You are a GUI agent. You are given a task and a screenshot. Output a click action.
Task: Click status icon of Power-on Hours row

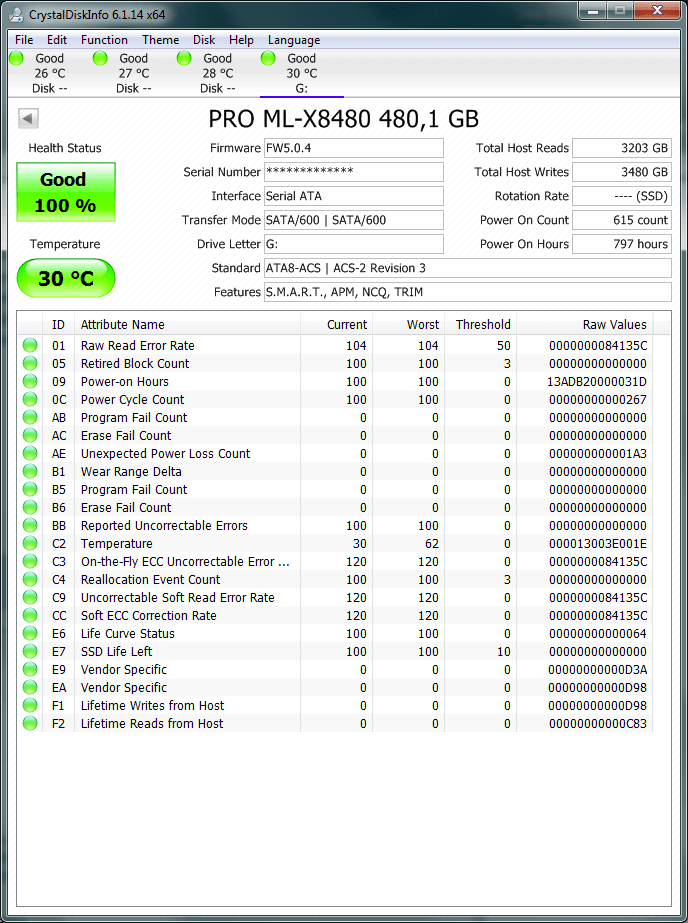pyautogui.click(x=29, y=381)
